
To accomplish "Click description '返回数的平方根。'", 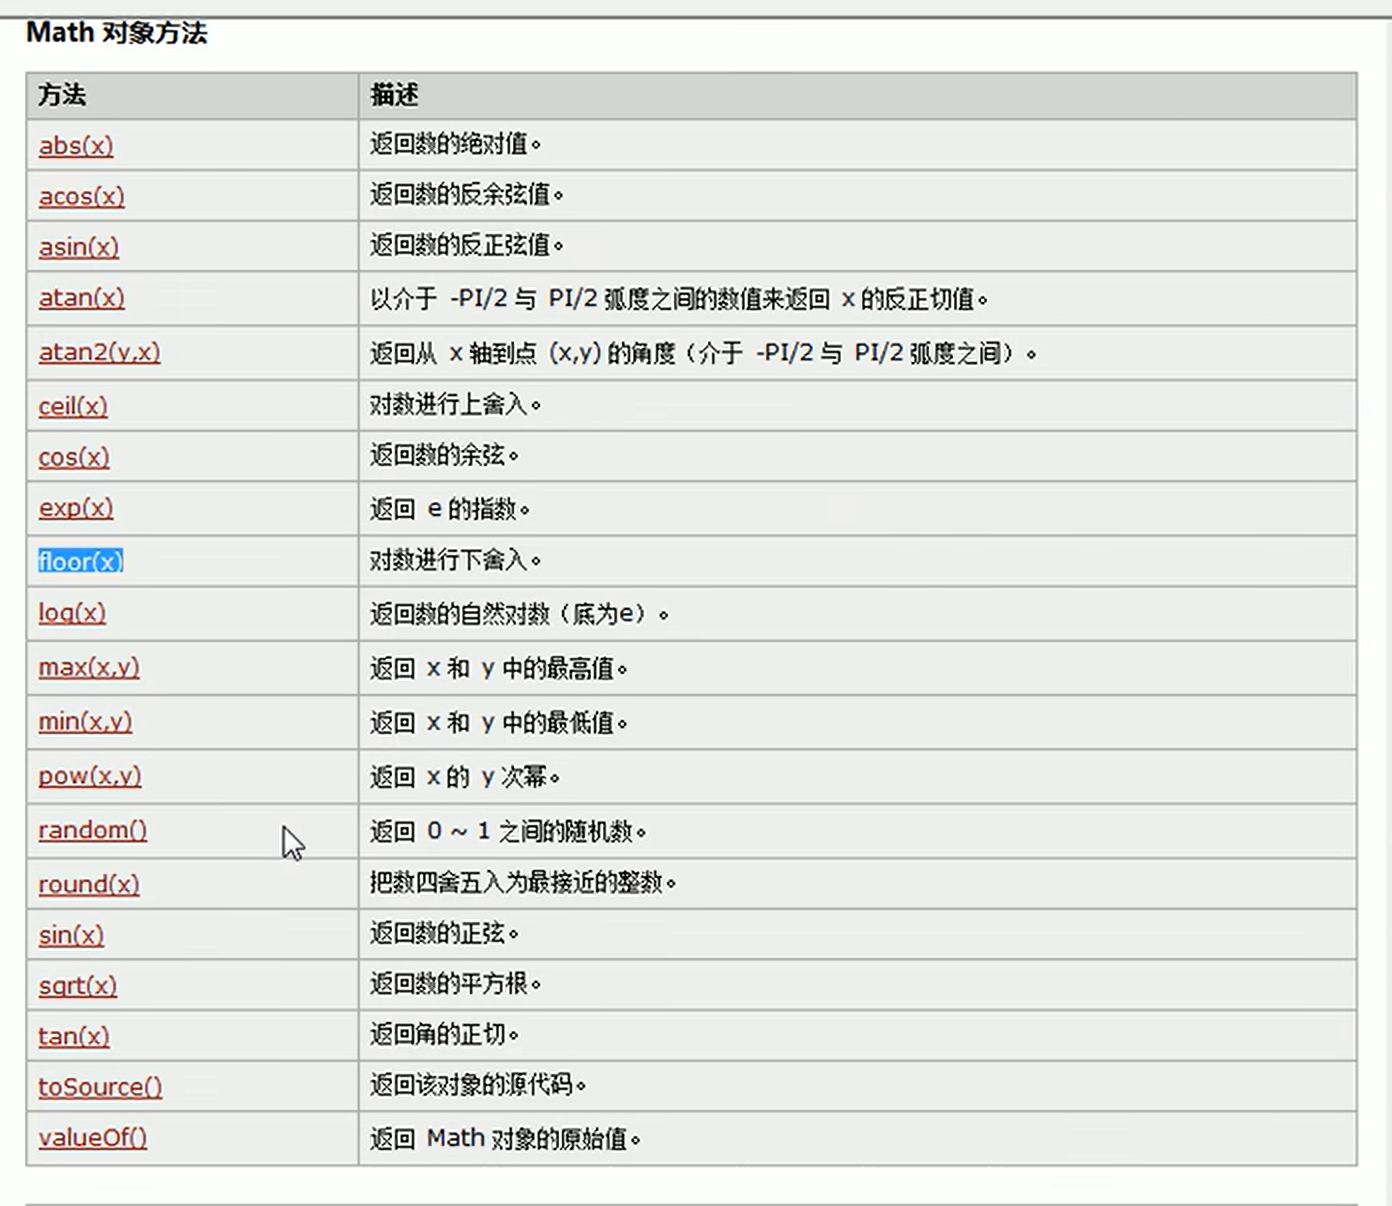I will [x=456, y=983].
